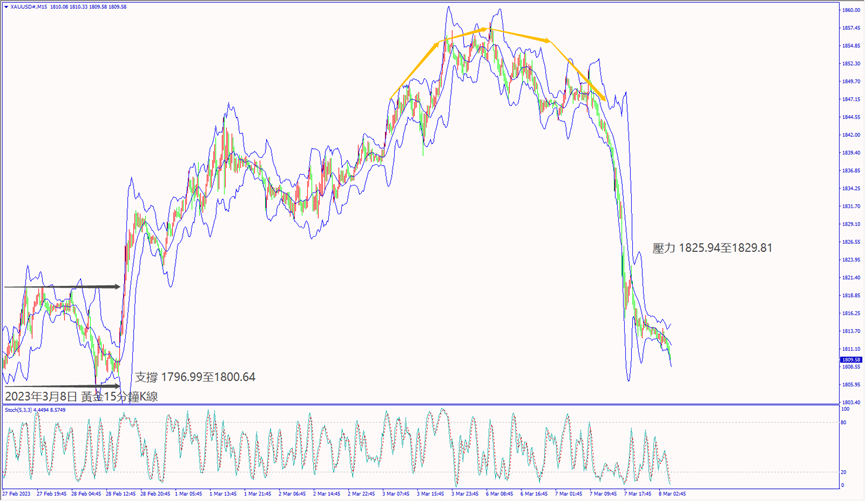Screen dimensions: 865x501
Task: Select the lower black horizontal arrow line
Action: [60, 385]
